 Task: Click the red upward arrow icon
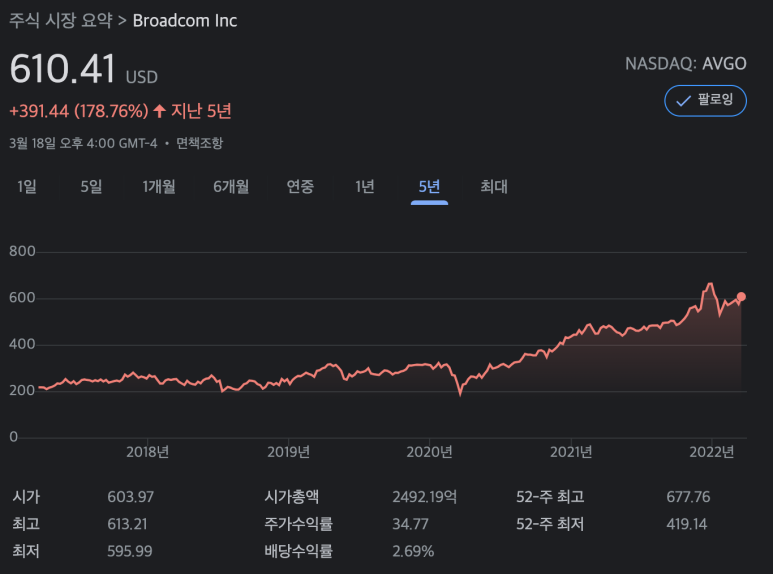click(x=159, y=111)
